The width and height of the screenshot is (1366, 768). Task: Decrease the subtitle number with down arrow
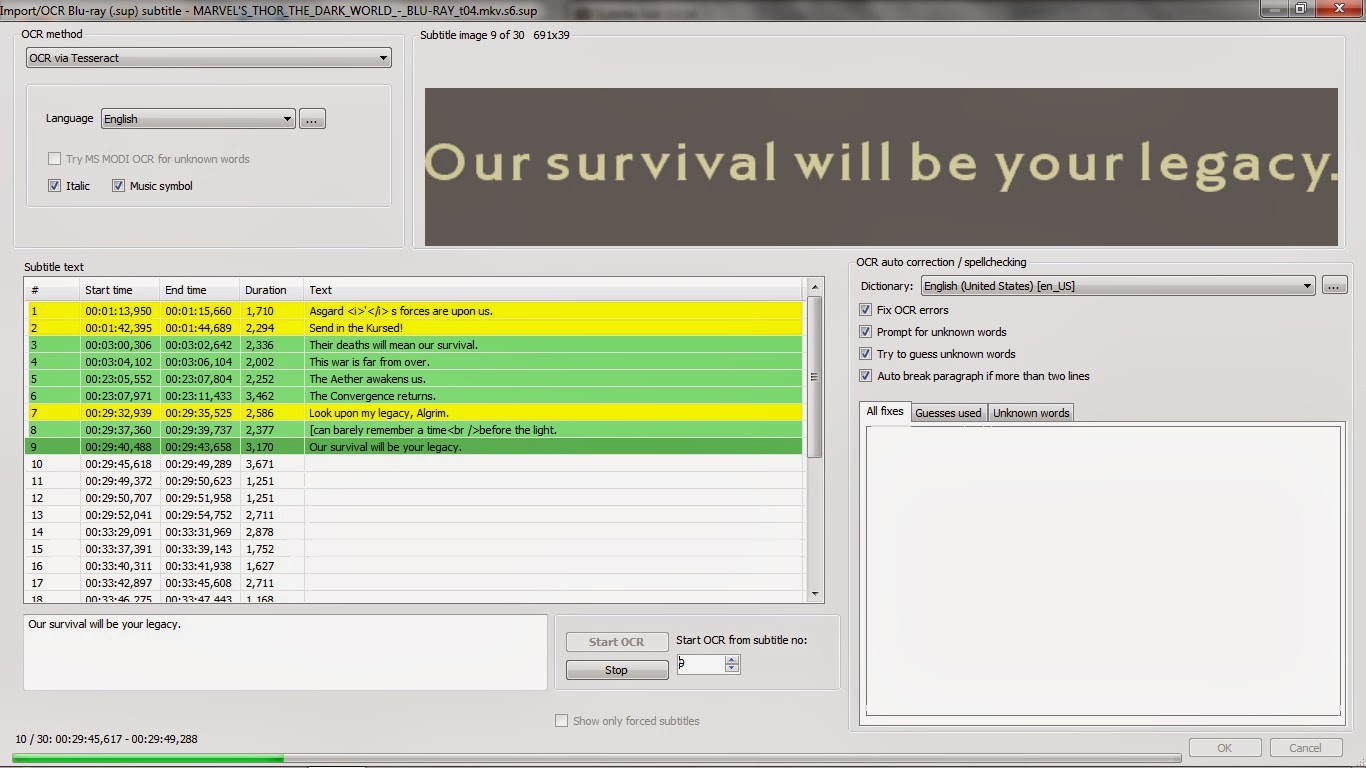coord(732,669)
